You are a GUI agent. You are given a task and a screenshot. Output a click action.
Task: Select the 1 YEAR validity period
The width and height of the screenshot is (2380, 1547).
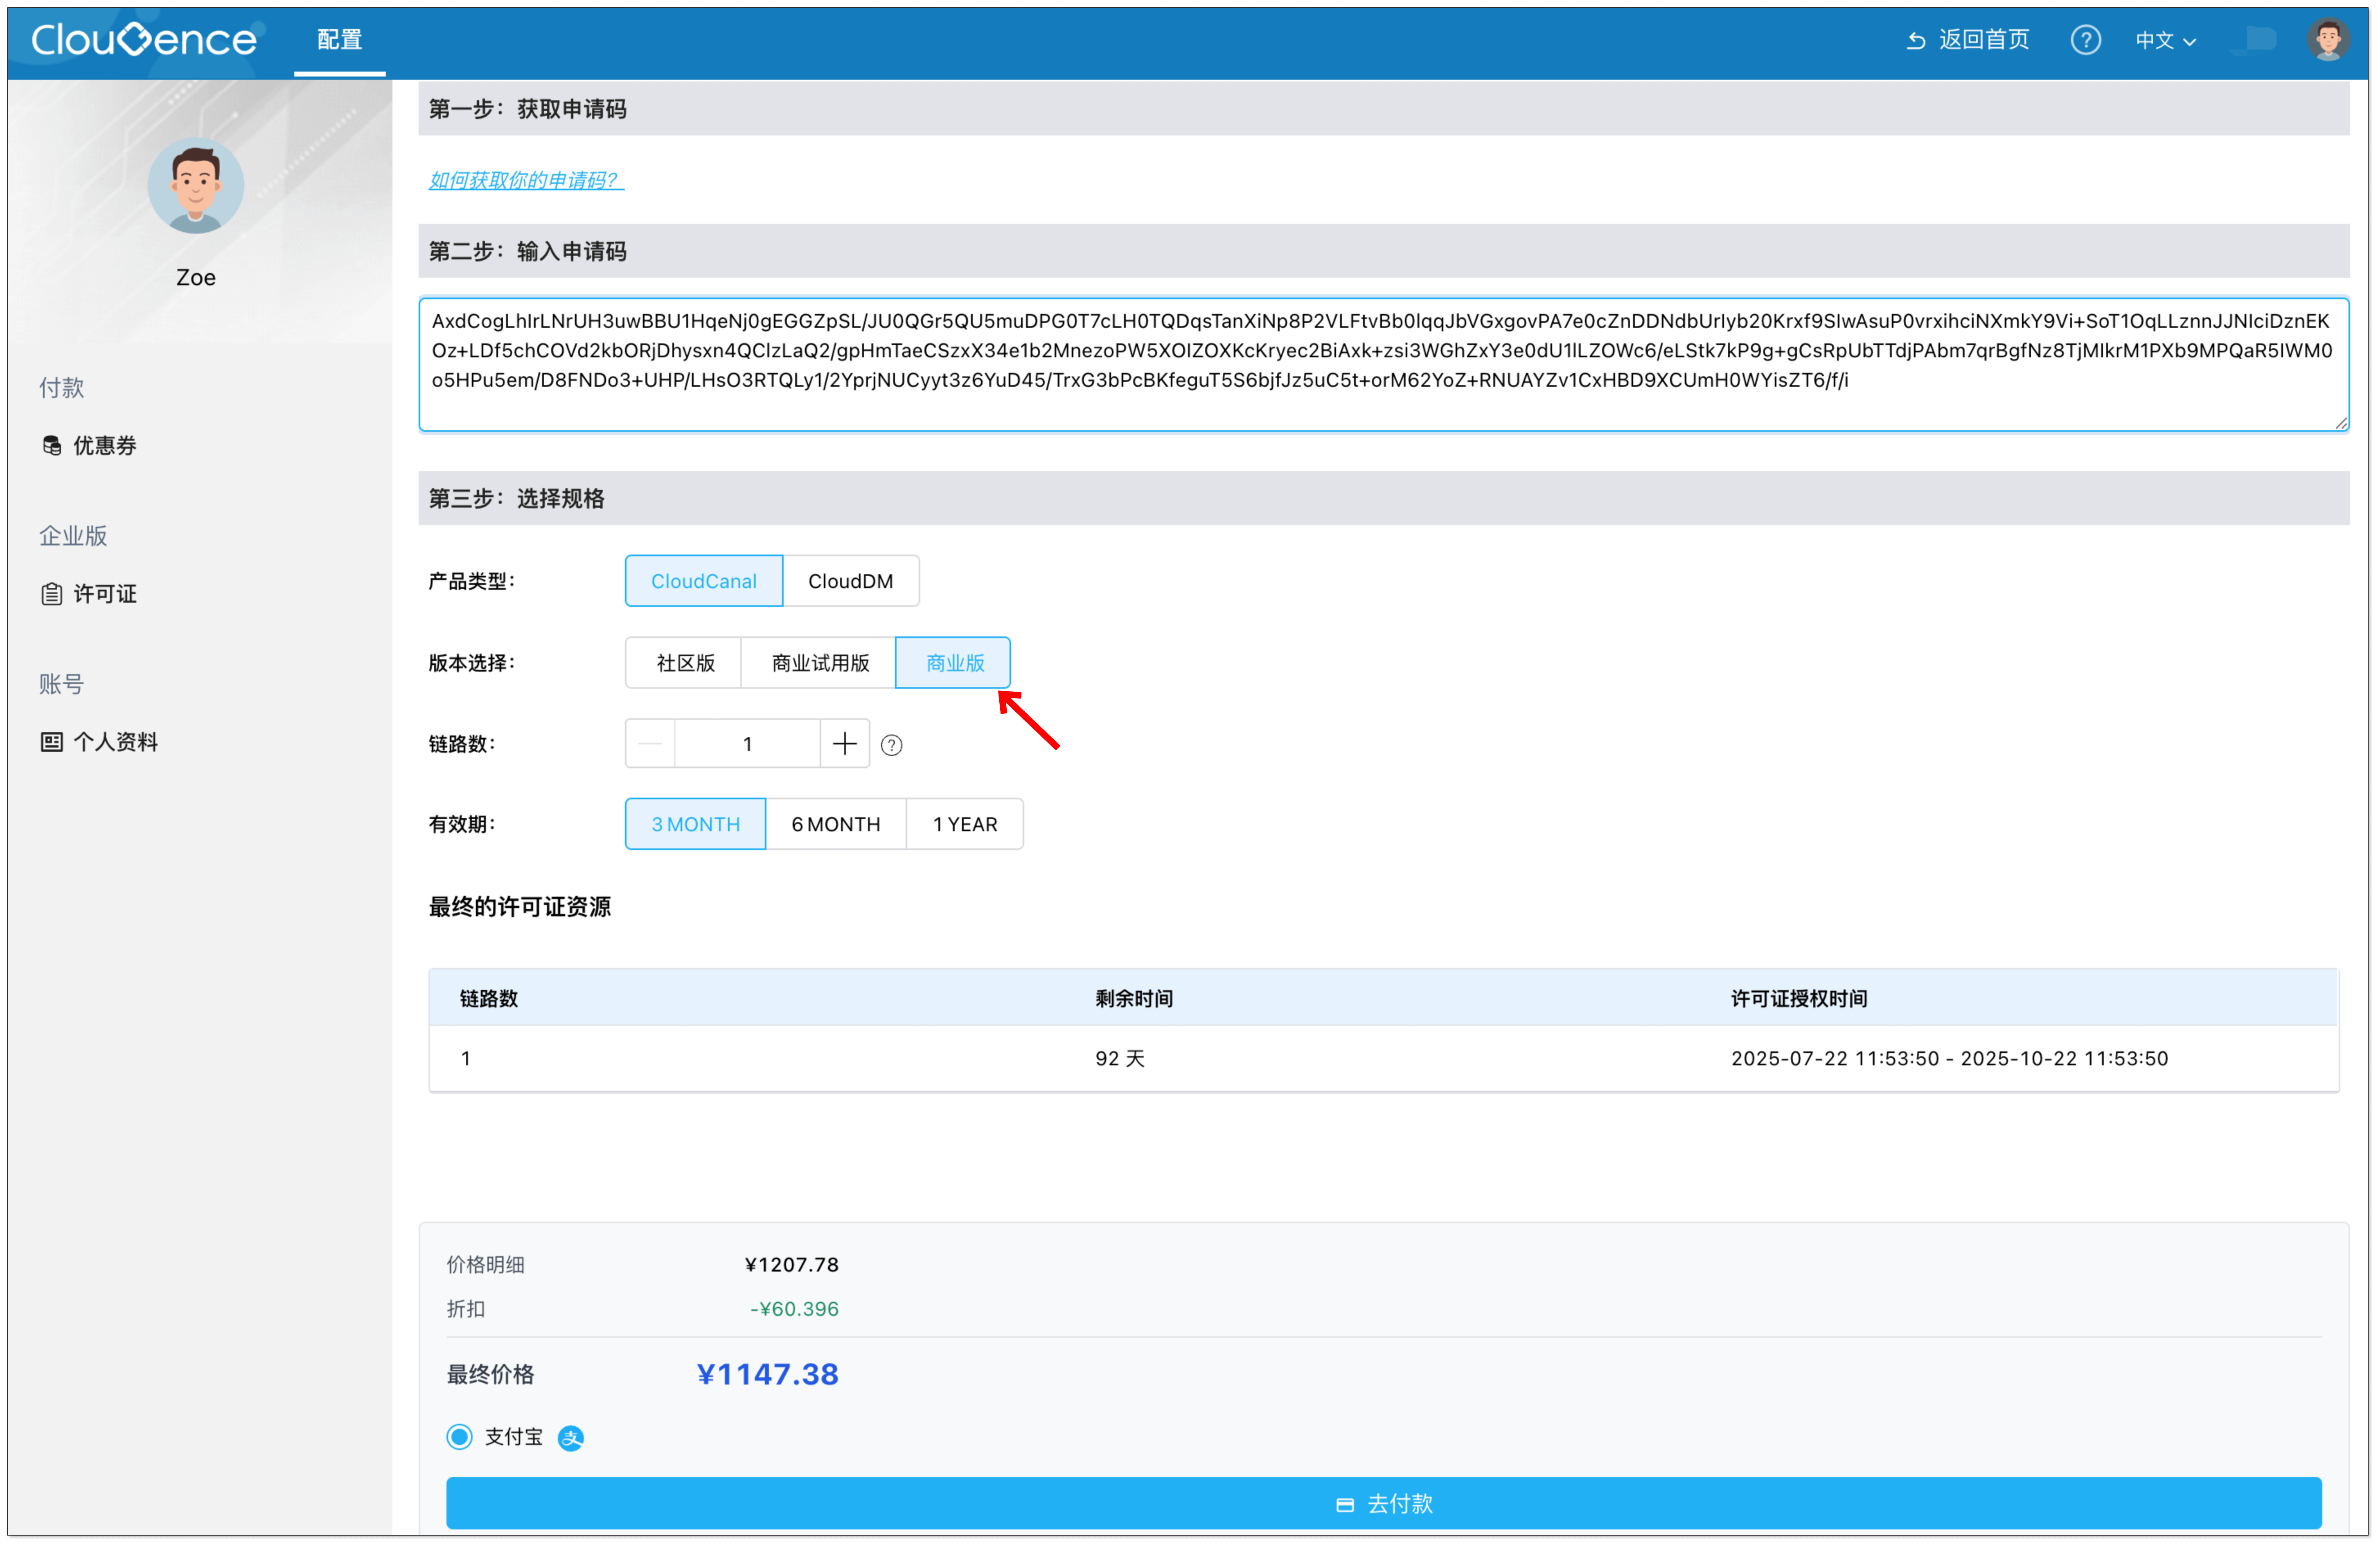965,824
